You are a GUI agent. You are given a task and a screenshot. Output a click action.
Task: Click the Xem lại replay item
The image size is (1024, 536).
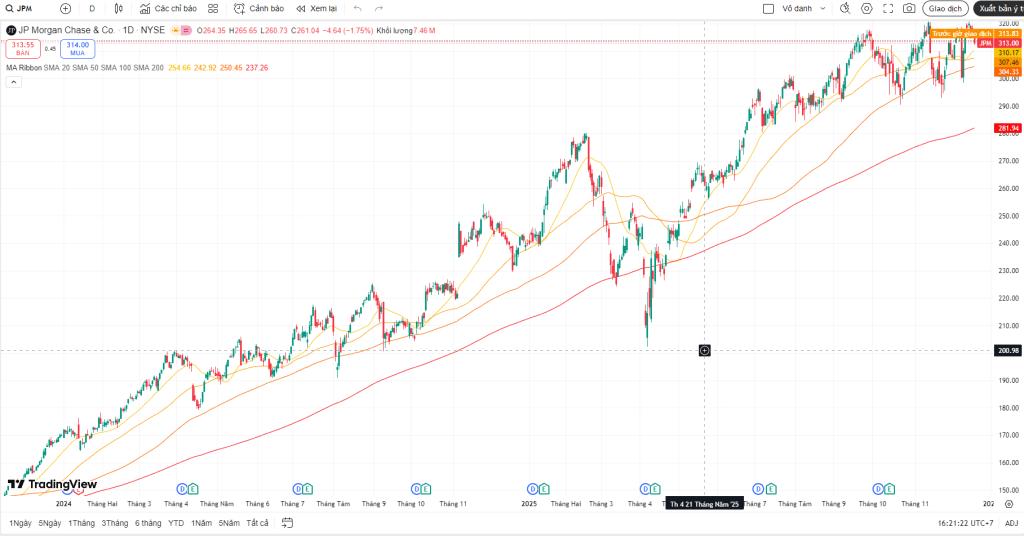tap(316, 8)
